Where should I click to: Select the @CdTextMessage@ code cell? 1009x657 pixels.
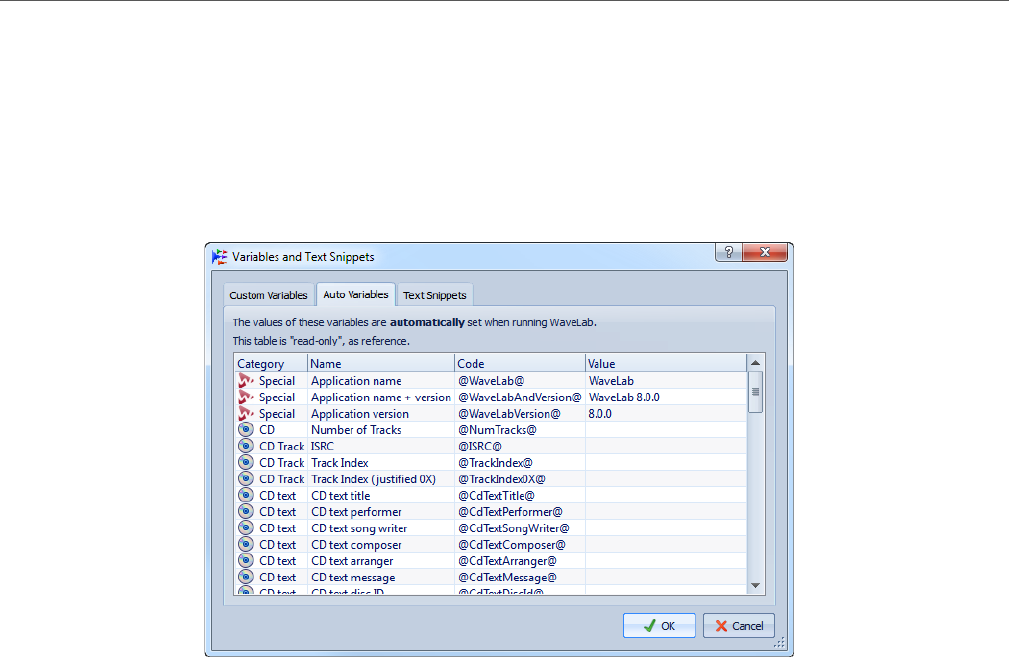coord(520,577)
